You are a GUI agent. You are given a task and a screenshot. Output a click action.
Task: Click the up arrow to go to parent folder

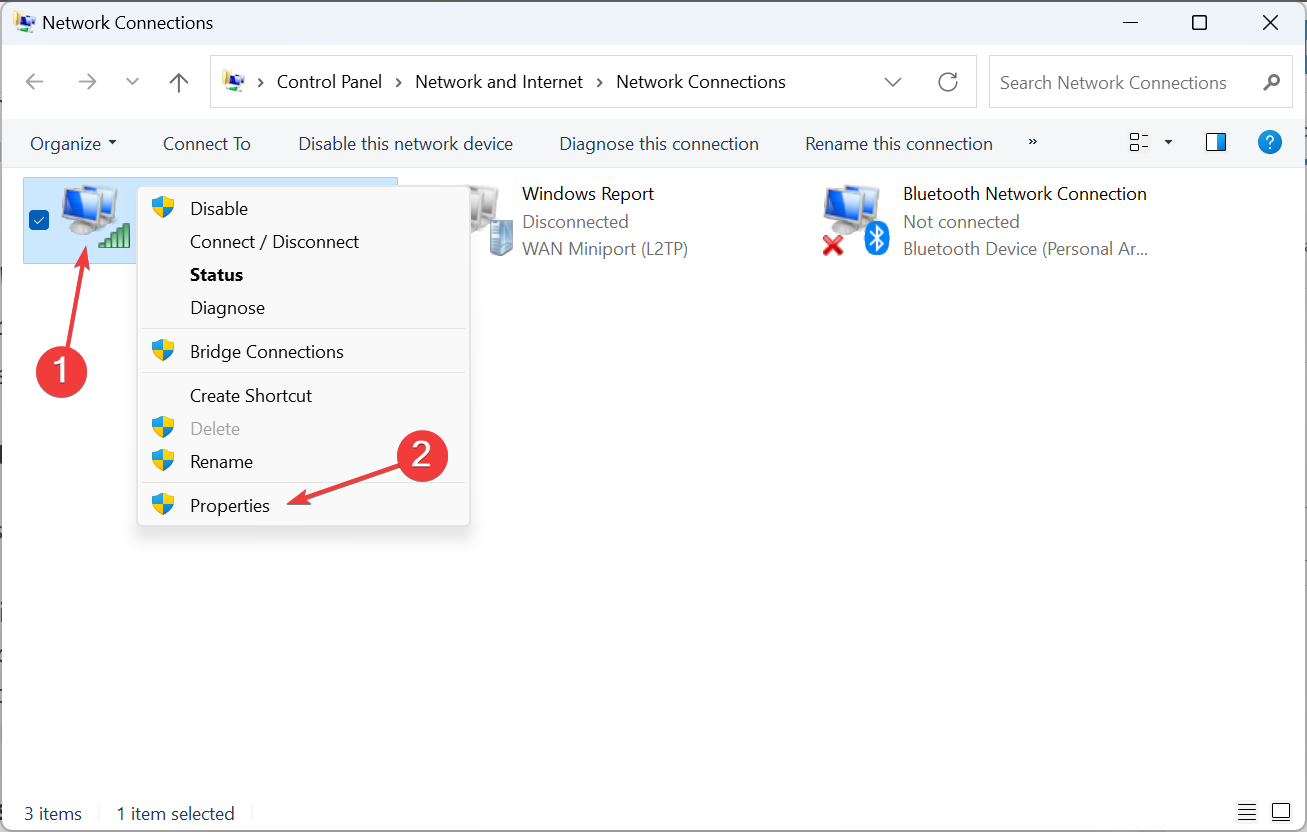point(178,81)
